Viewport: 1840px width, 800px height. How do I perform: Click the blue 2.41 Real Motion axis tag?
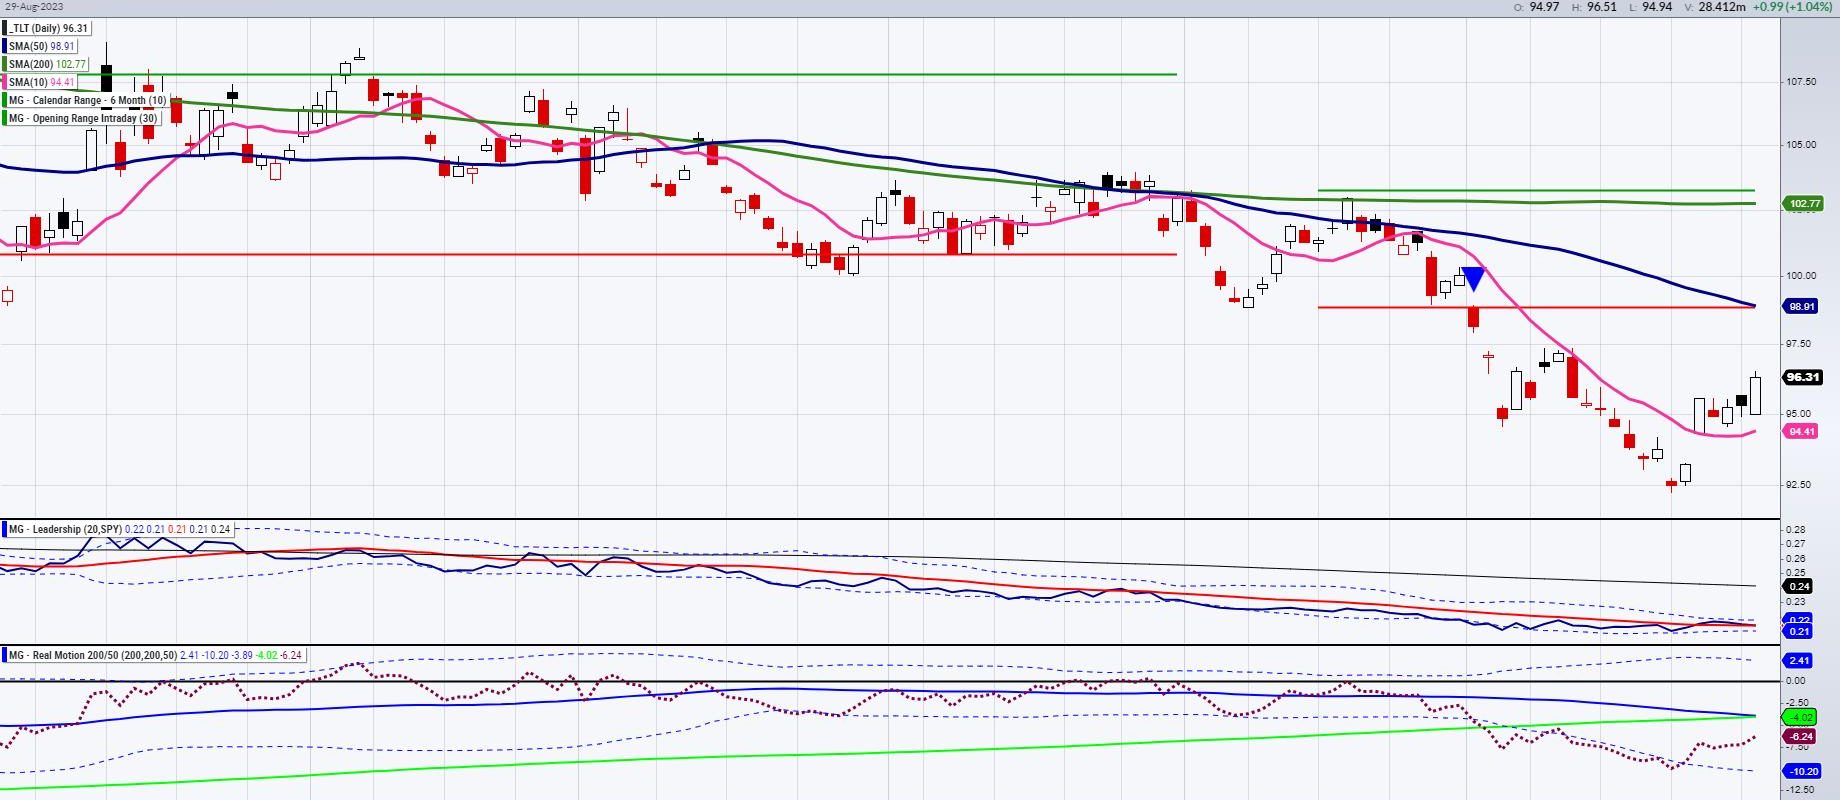coord(1798,660)
